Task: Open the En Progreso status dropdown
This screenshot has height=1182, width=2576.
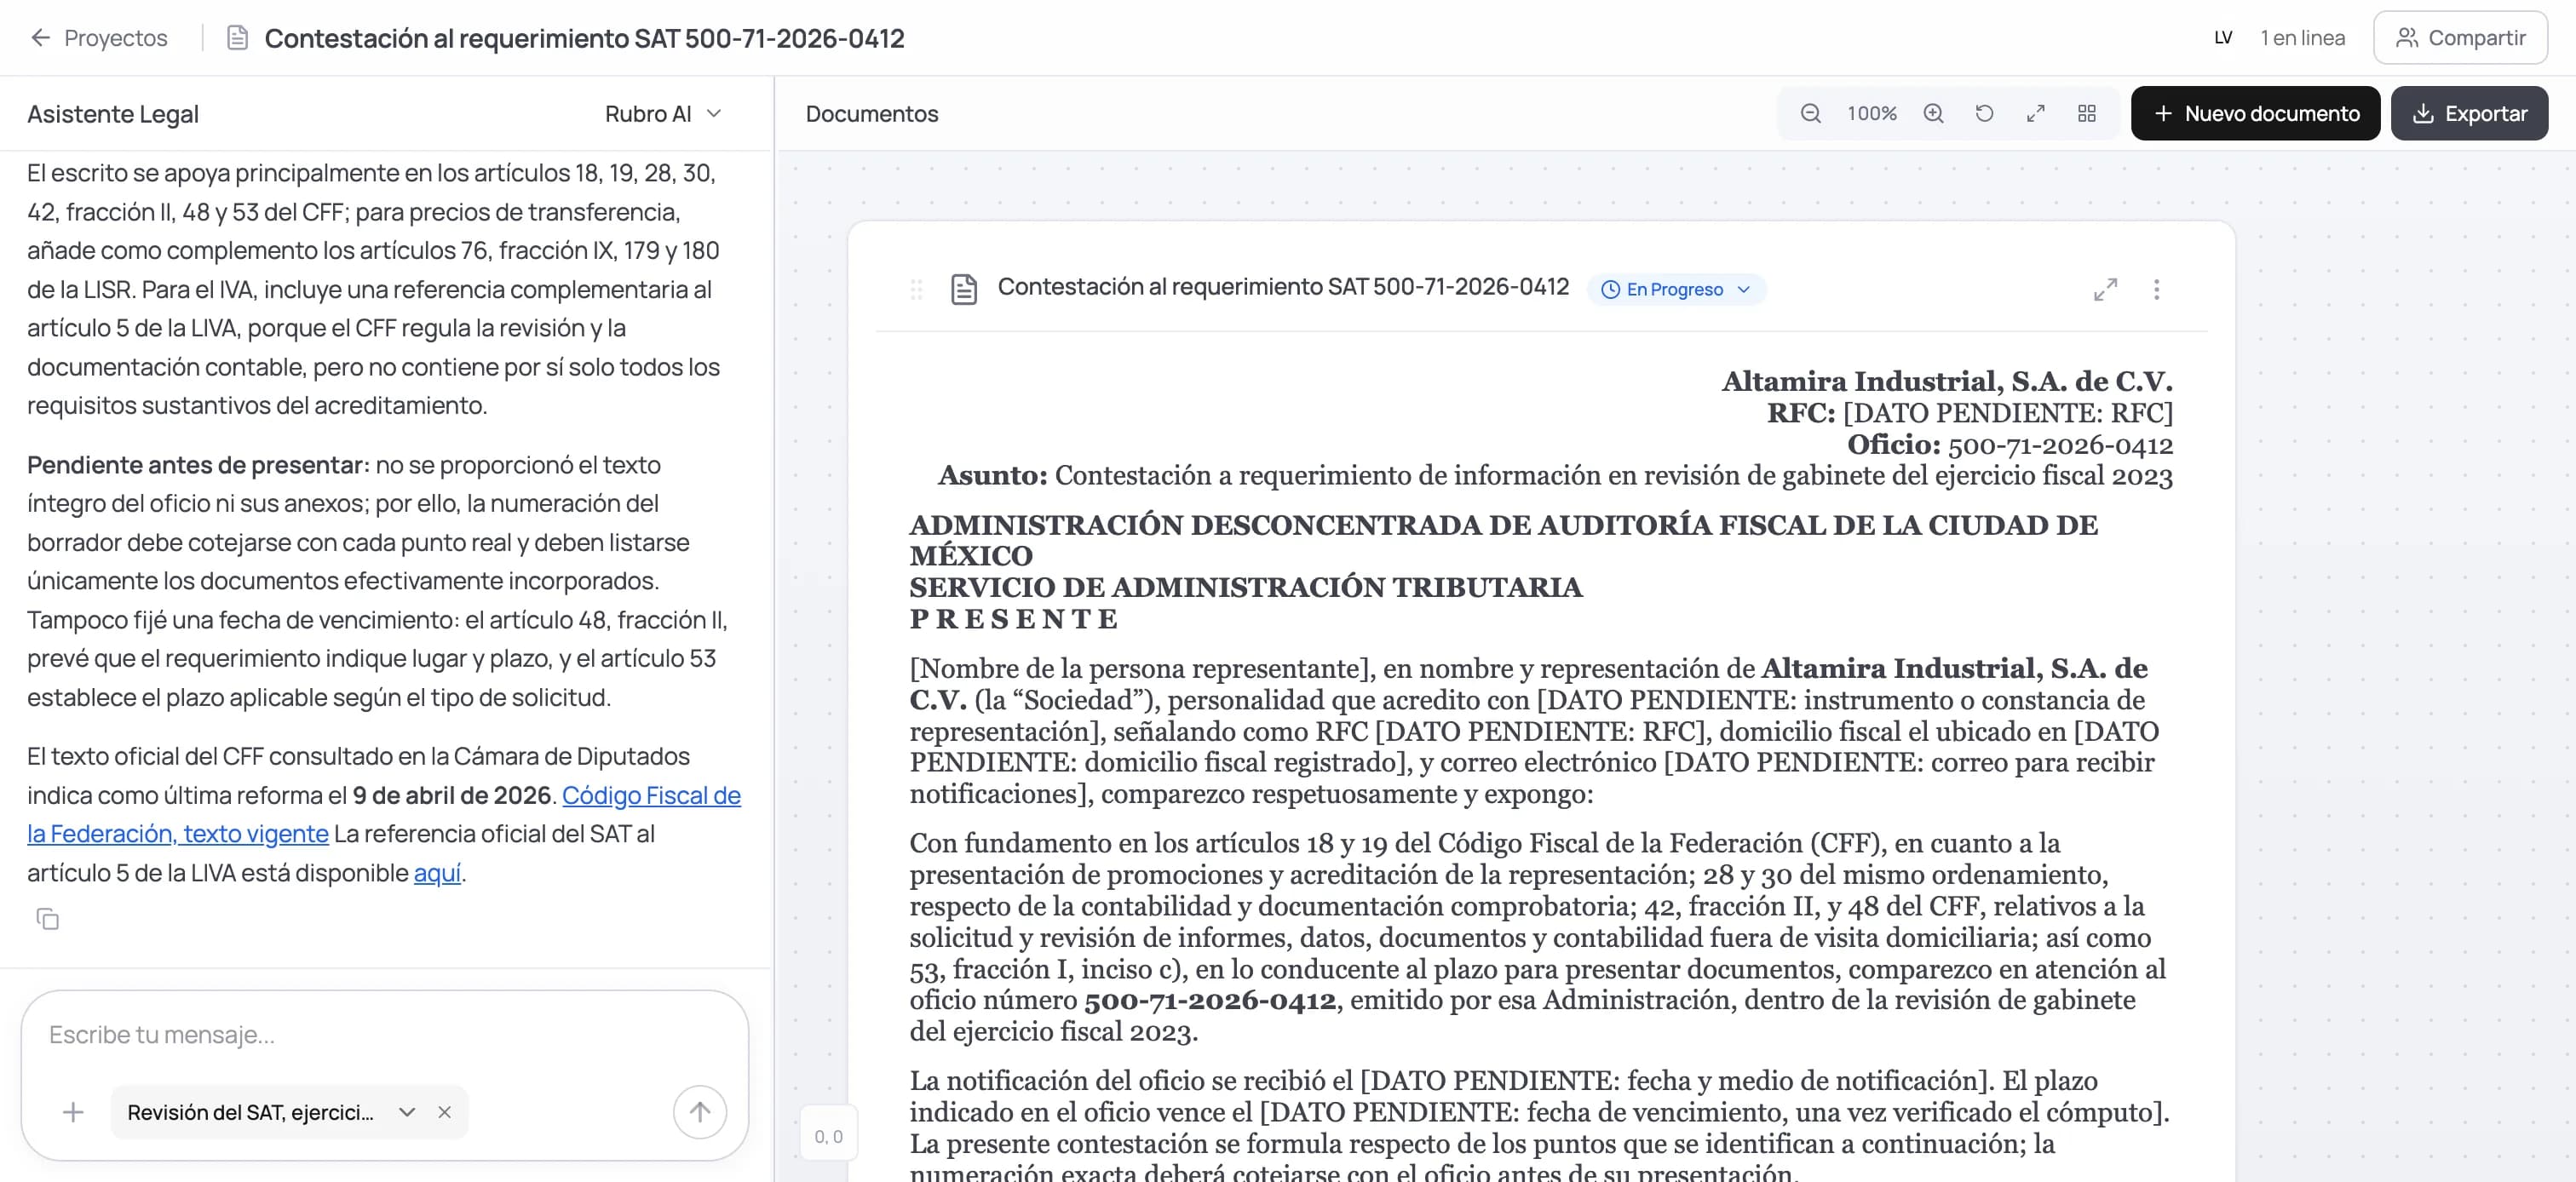Action: point(1676,290)
